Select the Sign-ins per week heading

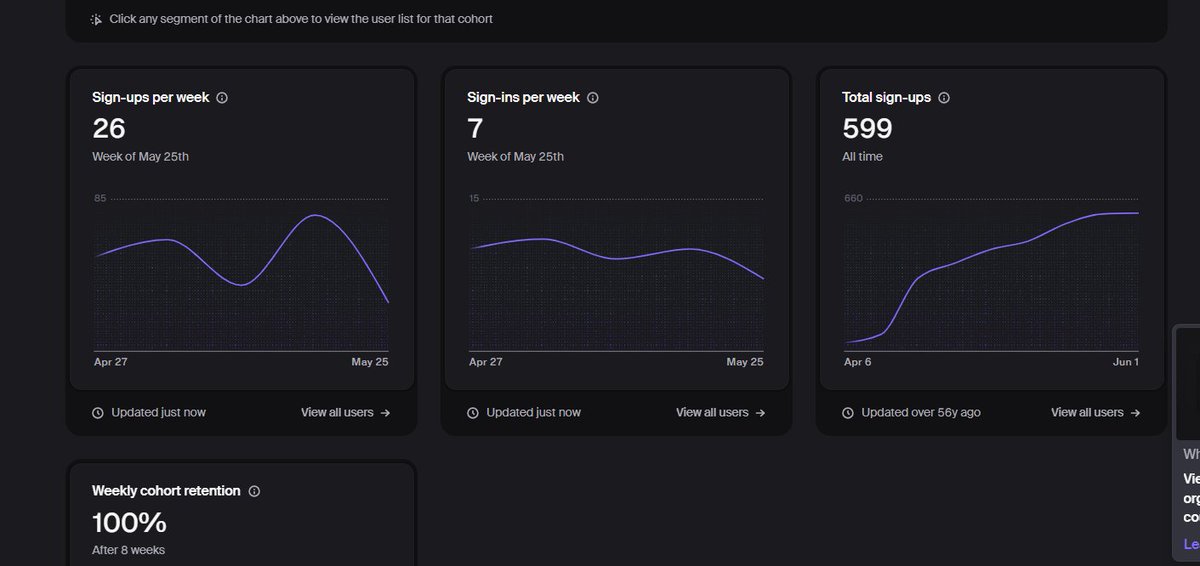click(523, 98)
